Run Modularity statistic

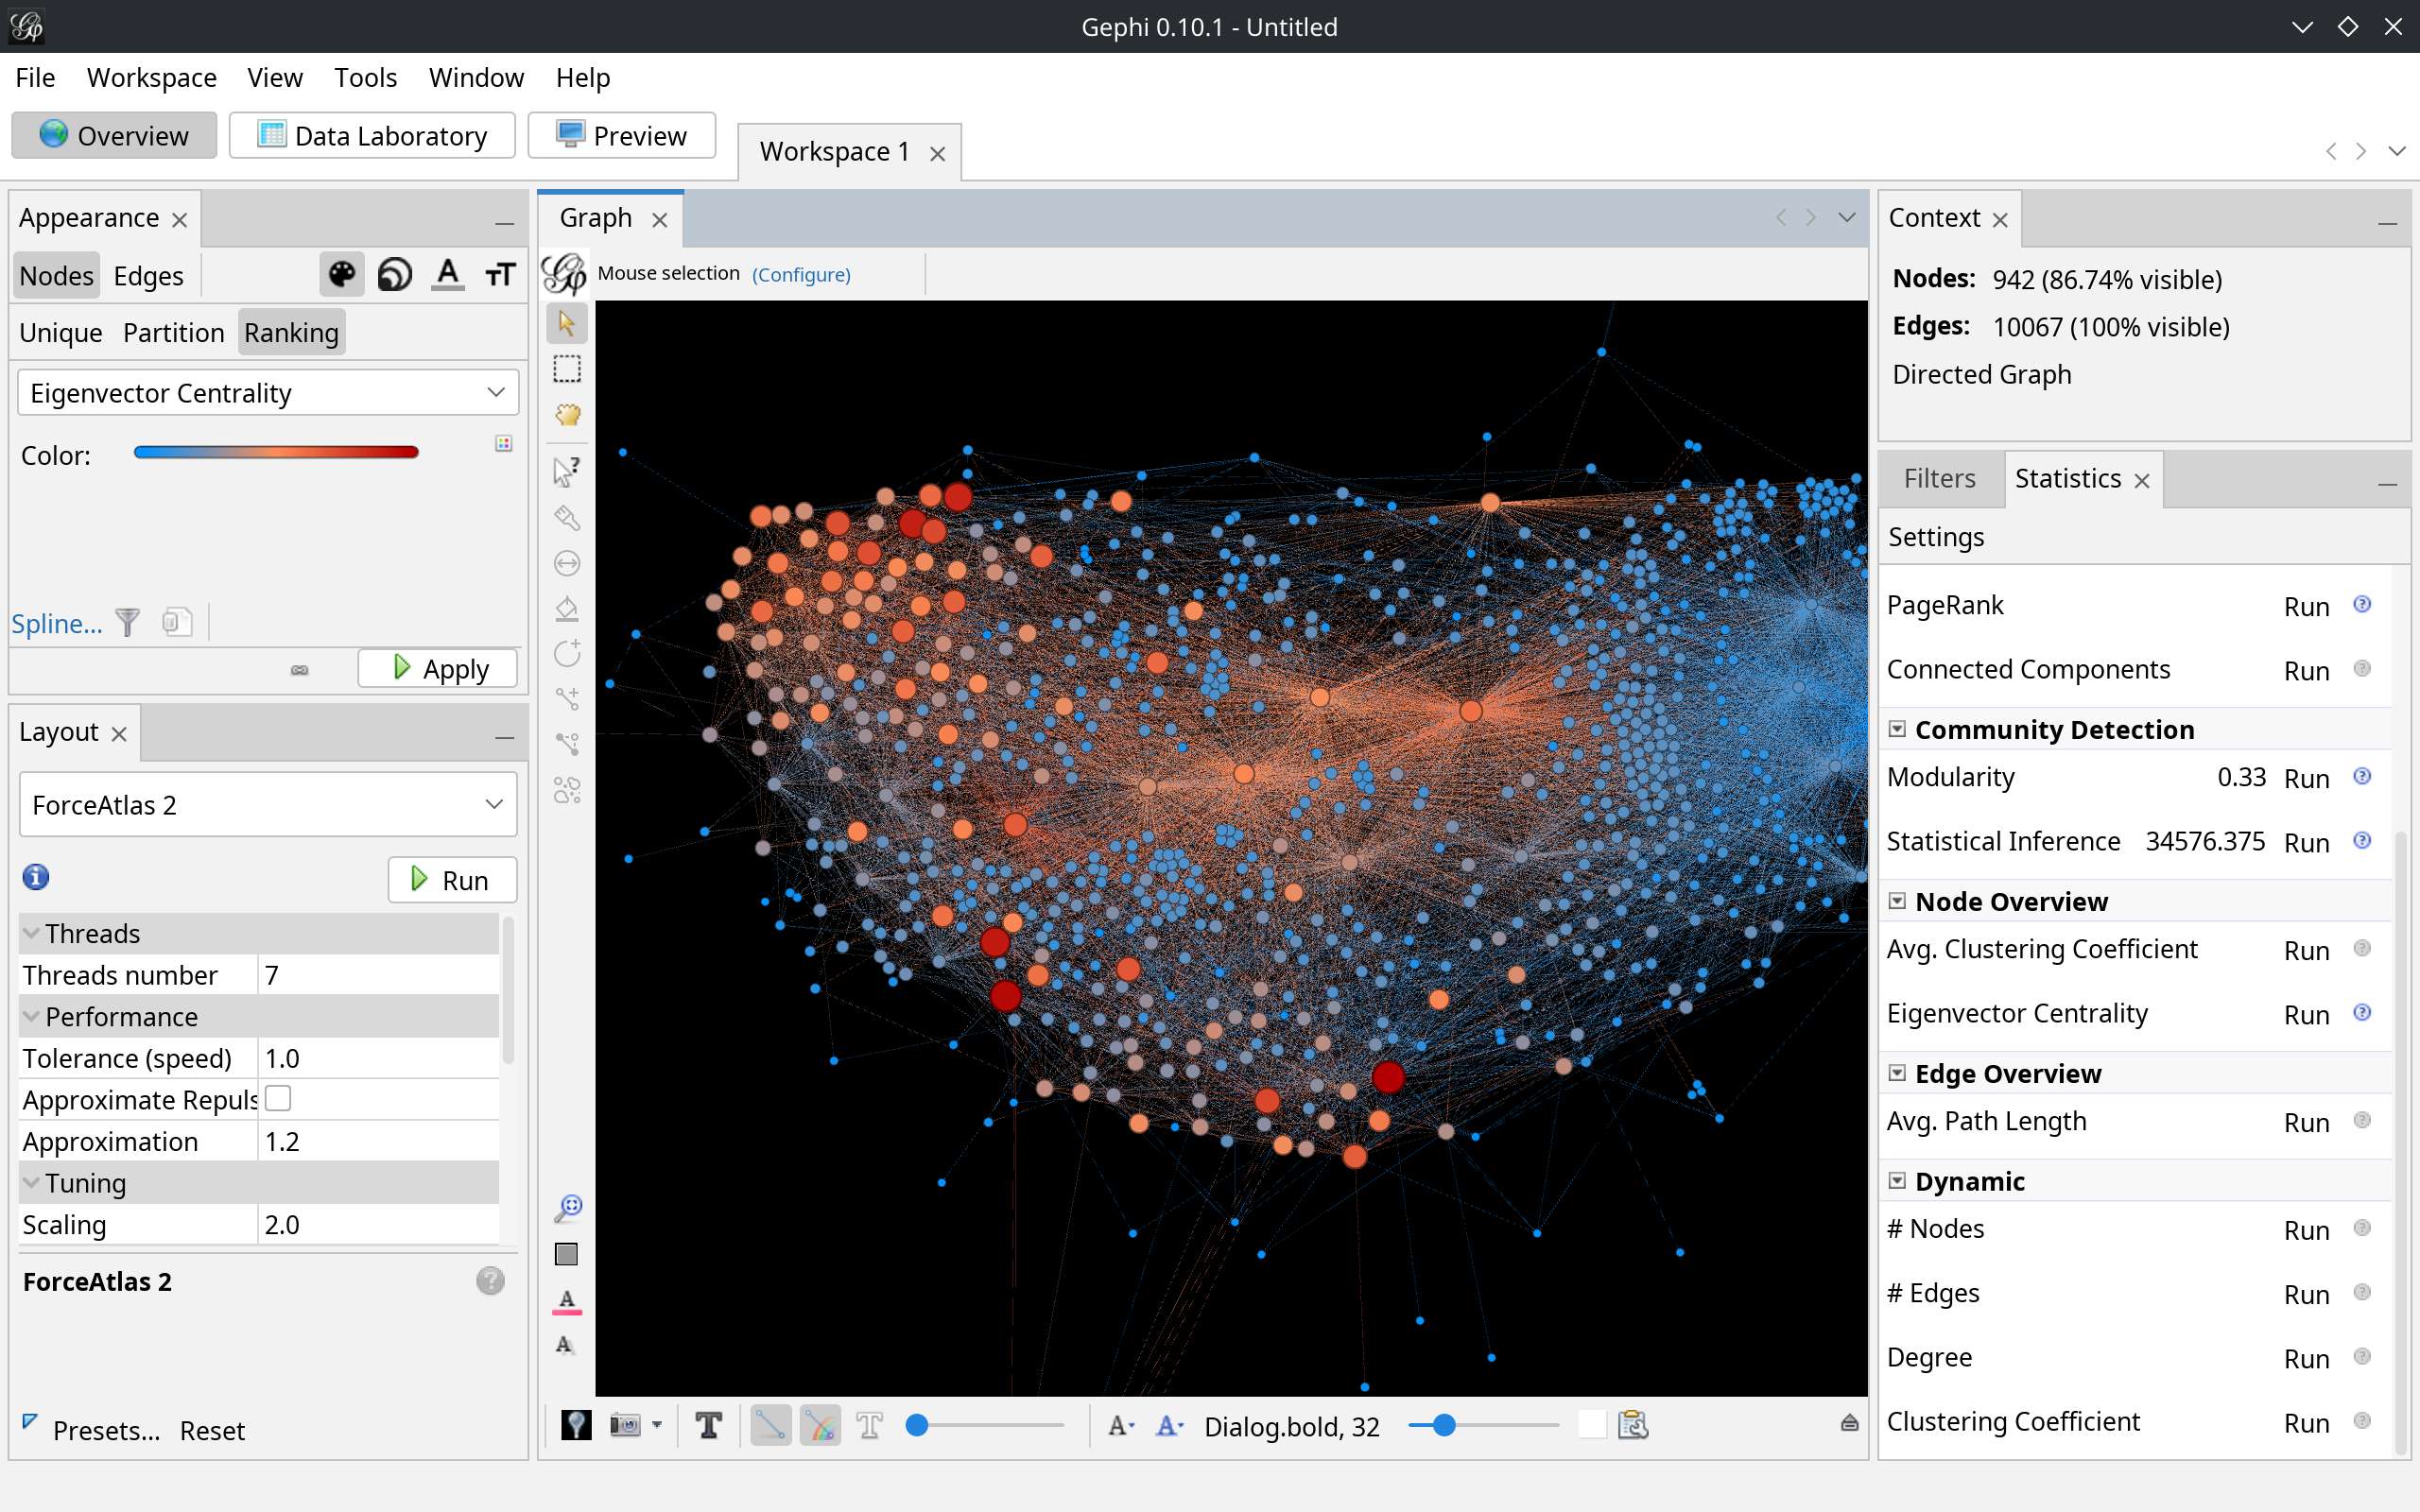pos(2306,778)
